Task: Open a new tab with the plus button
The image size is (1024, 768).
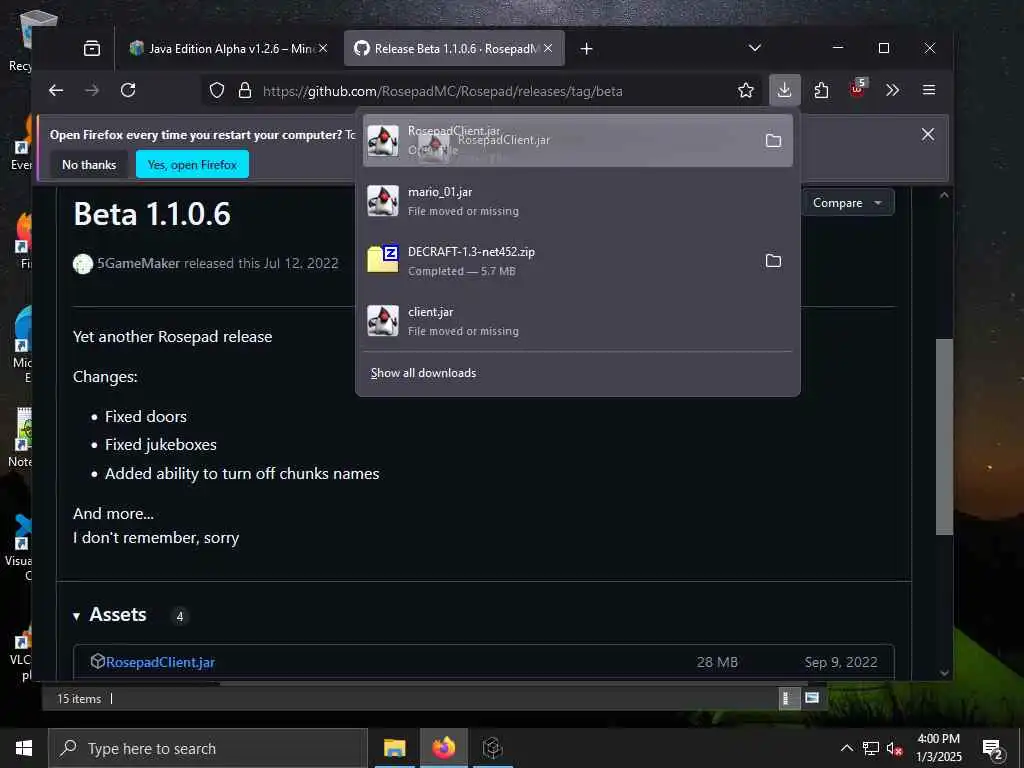Action: tap(586, 48)
